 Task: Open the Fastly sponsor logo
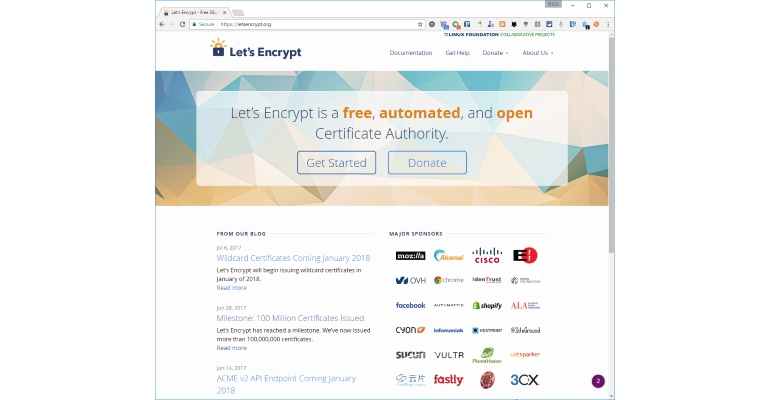(448, 380)
